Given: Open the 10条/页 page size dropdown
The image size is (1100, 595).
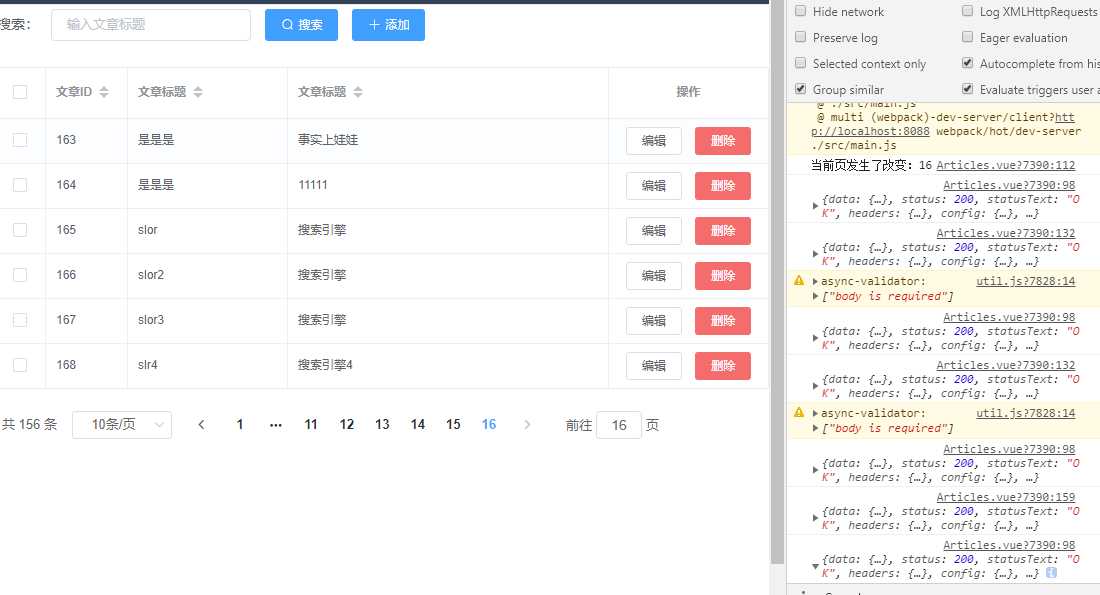Looking at the screenshot, I should coord(122,424).
